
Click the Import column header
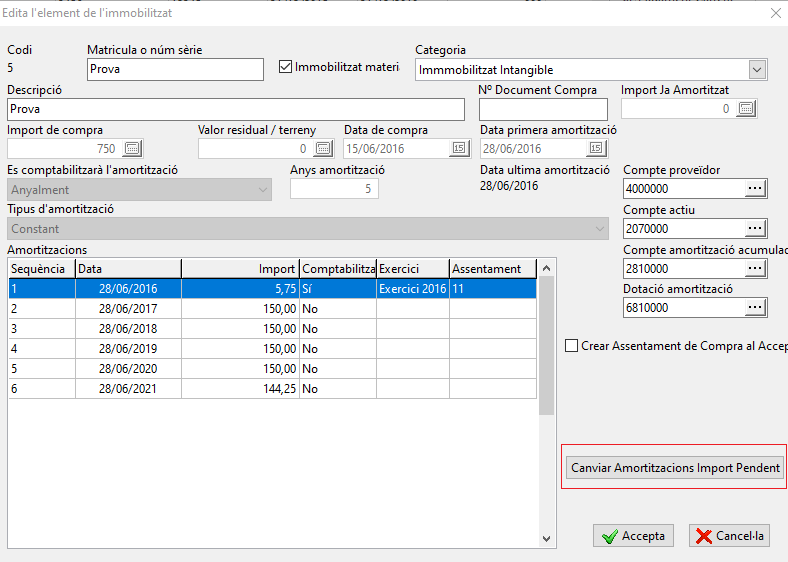pos(240,269)
